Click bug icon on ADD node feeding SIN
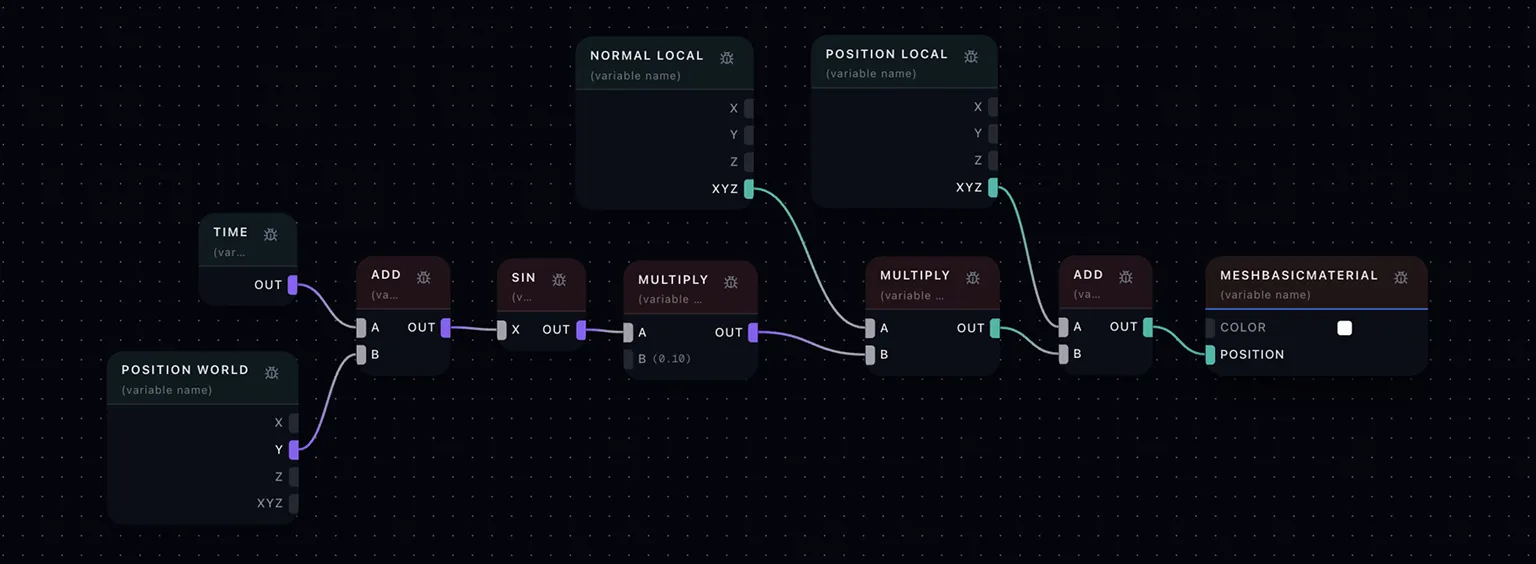 point(424,276)
